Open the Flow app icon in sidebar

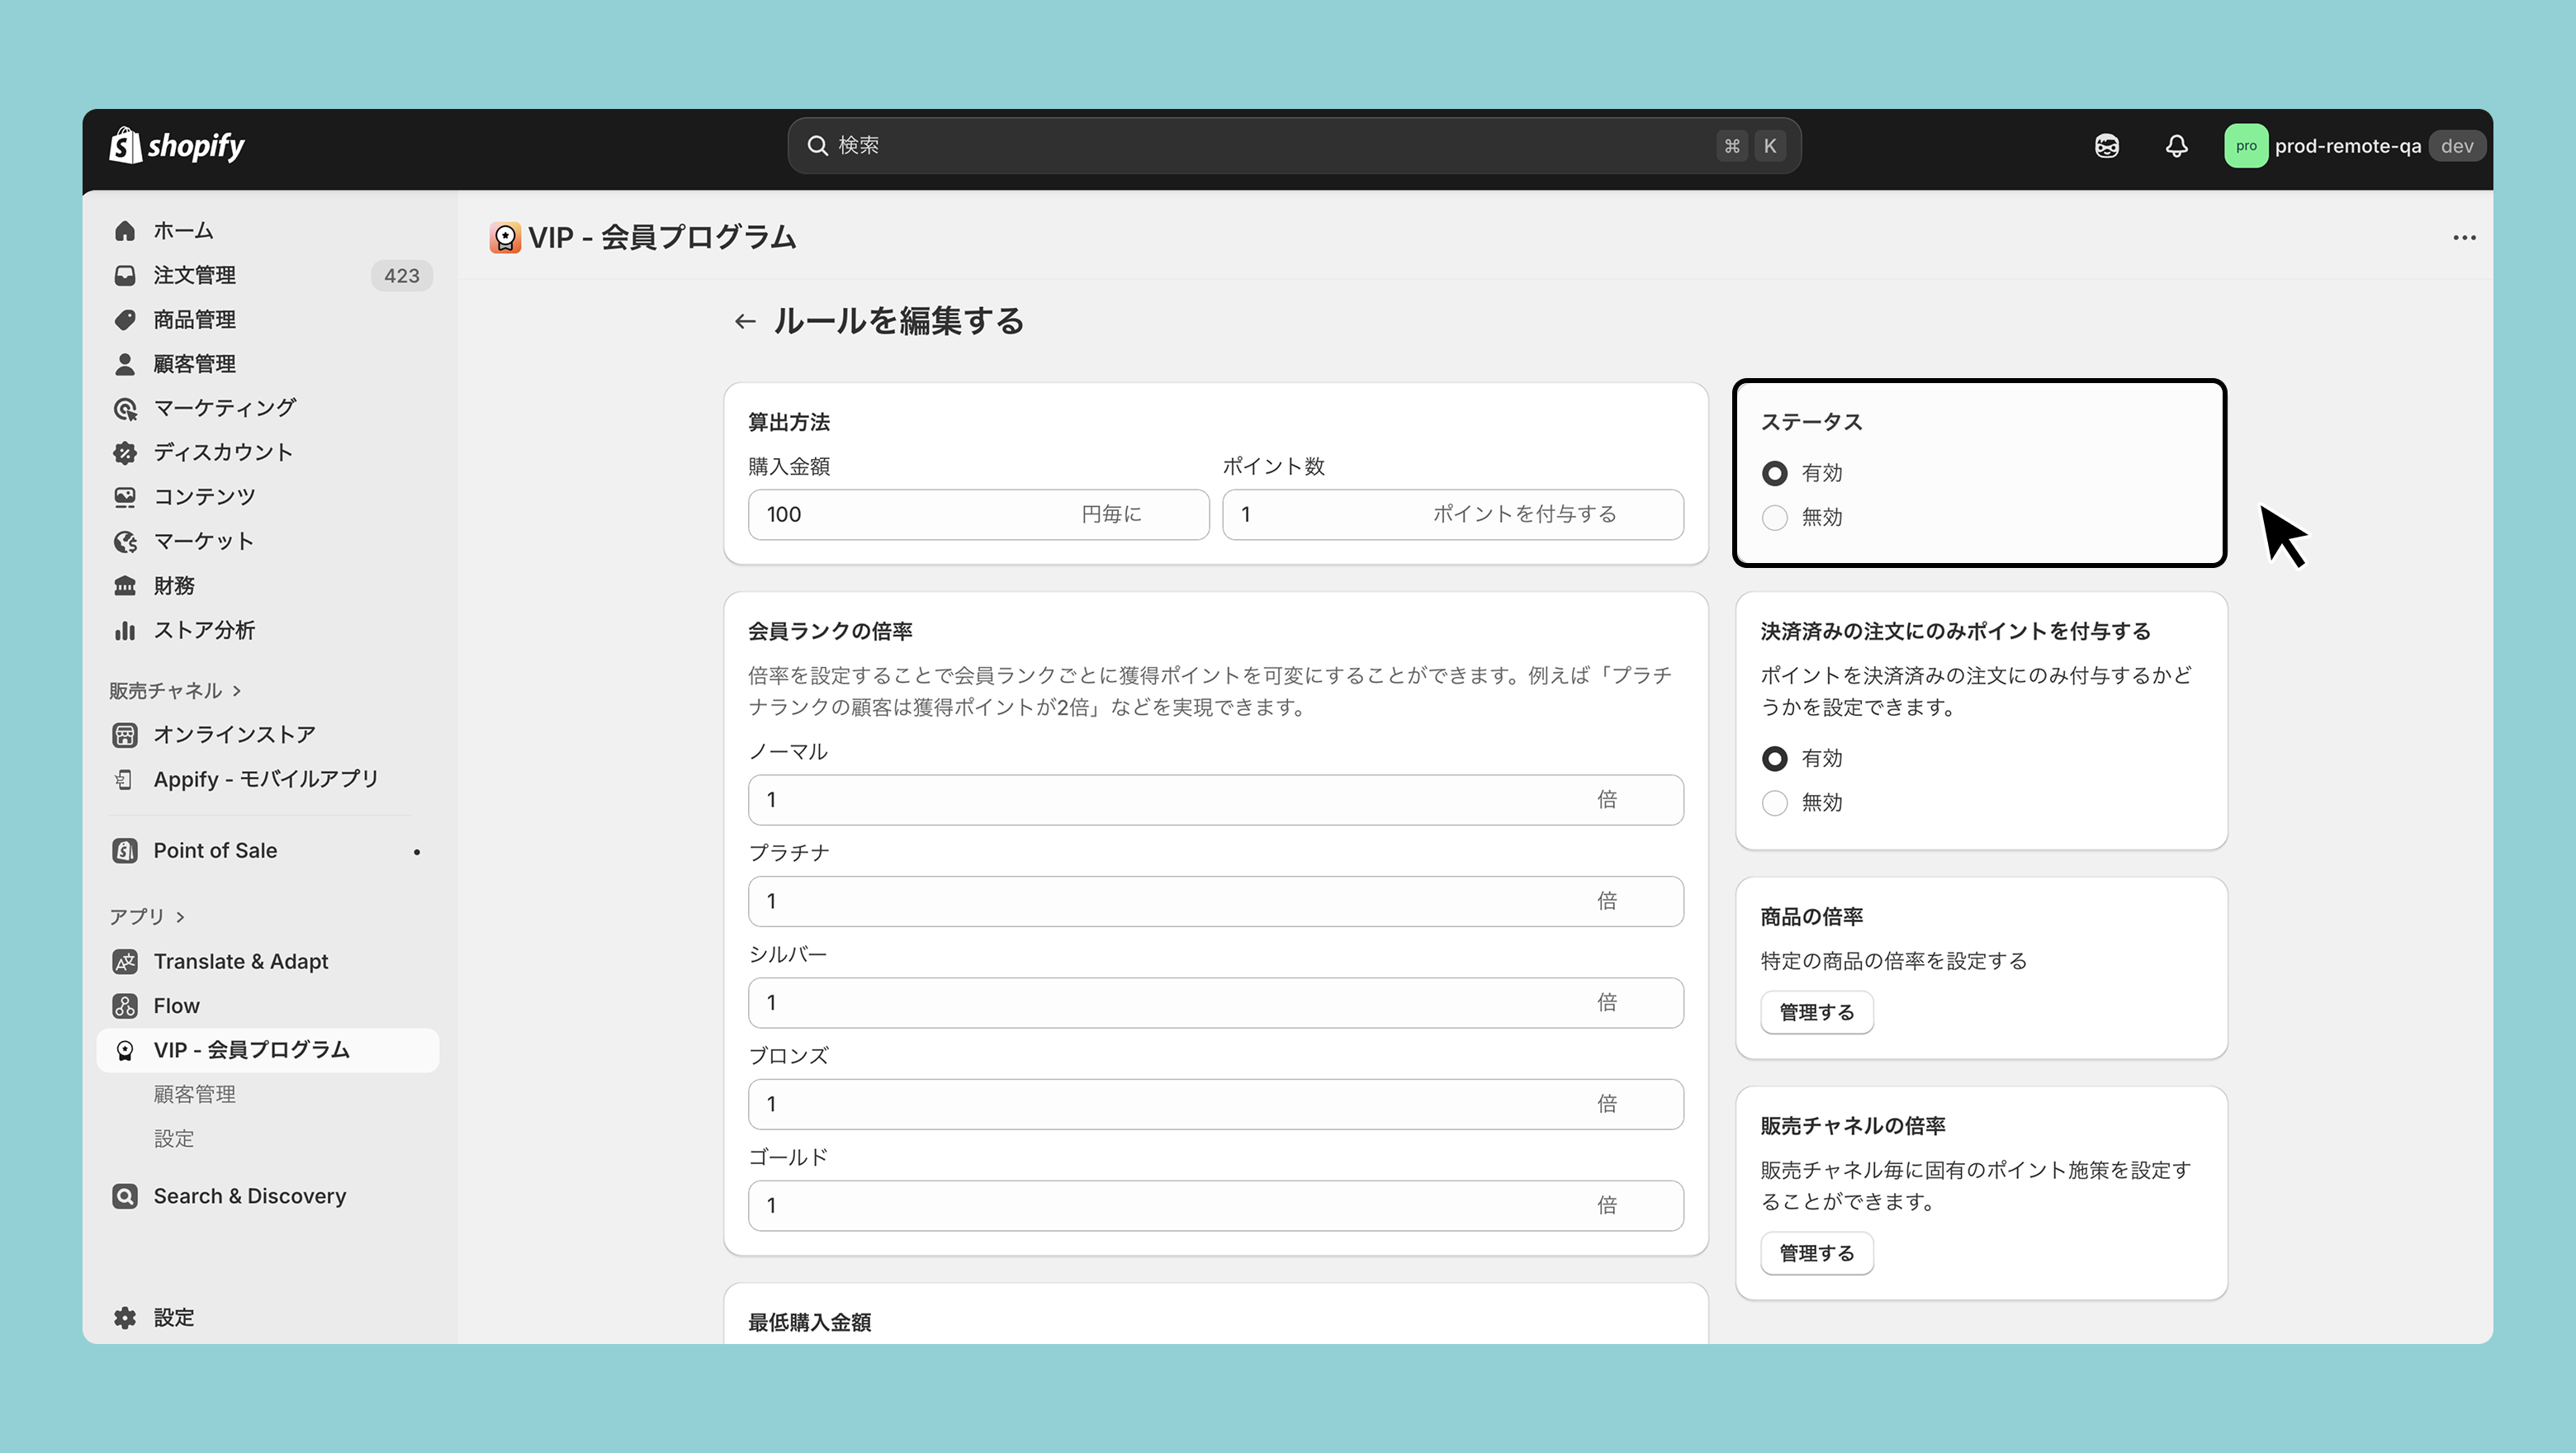point(125,1006)
